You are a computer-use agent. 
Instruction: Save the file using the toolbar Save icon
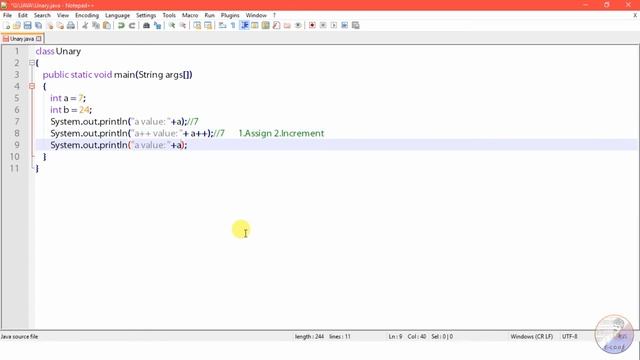[x=27, y=25]
